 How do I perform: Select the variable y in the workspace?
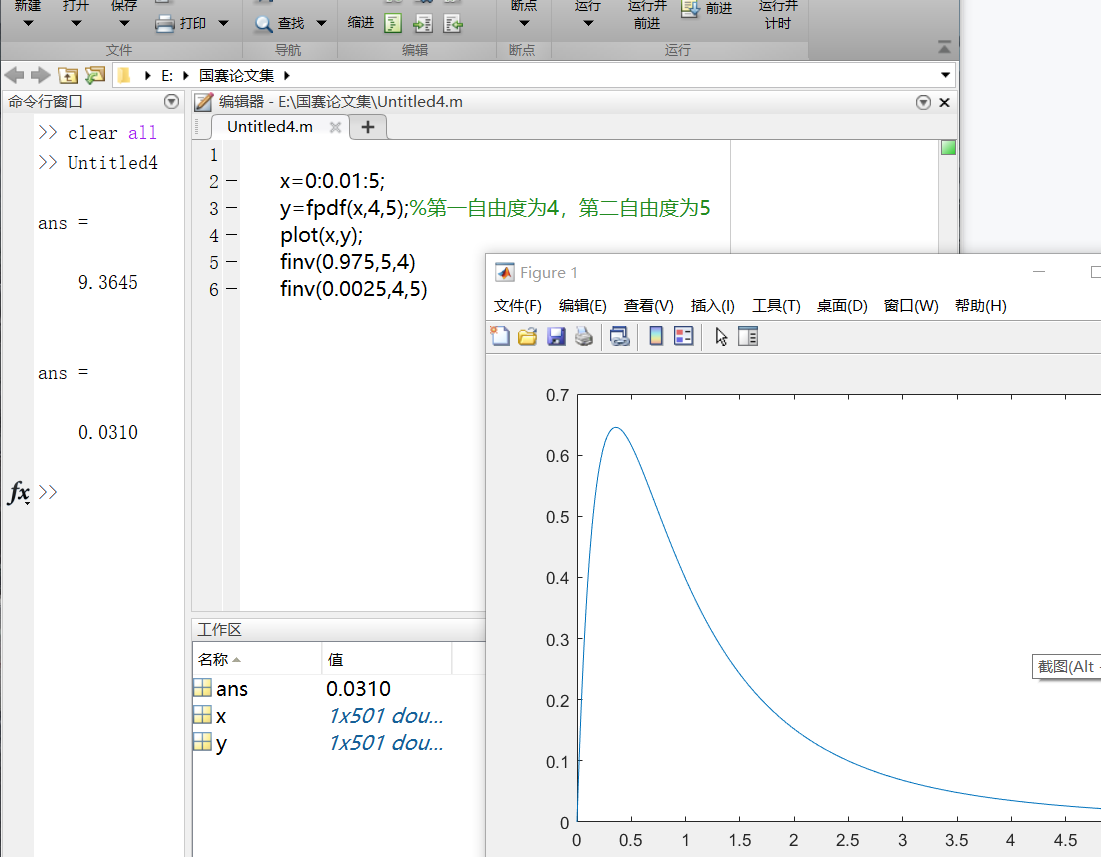[x=223, y=743]
